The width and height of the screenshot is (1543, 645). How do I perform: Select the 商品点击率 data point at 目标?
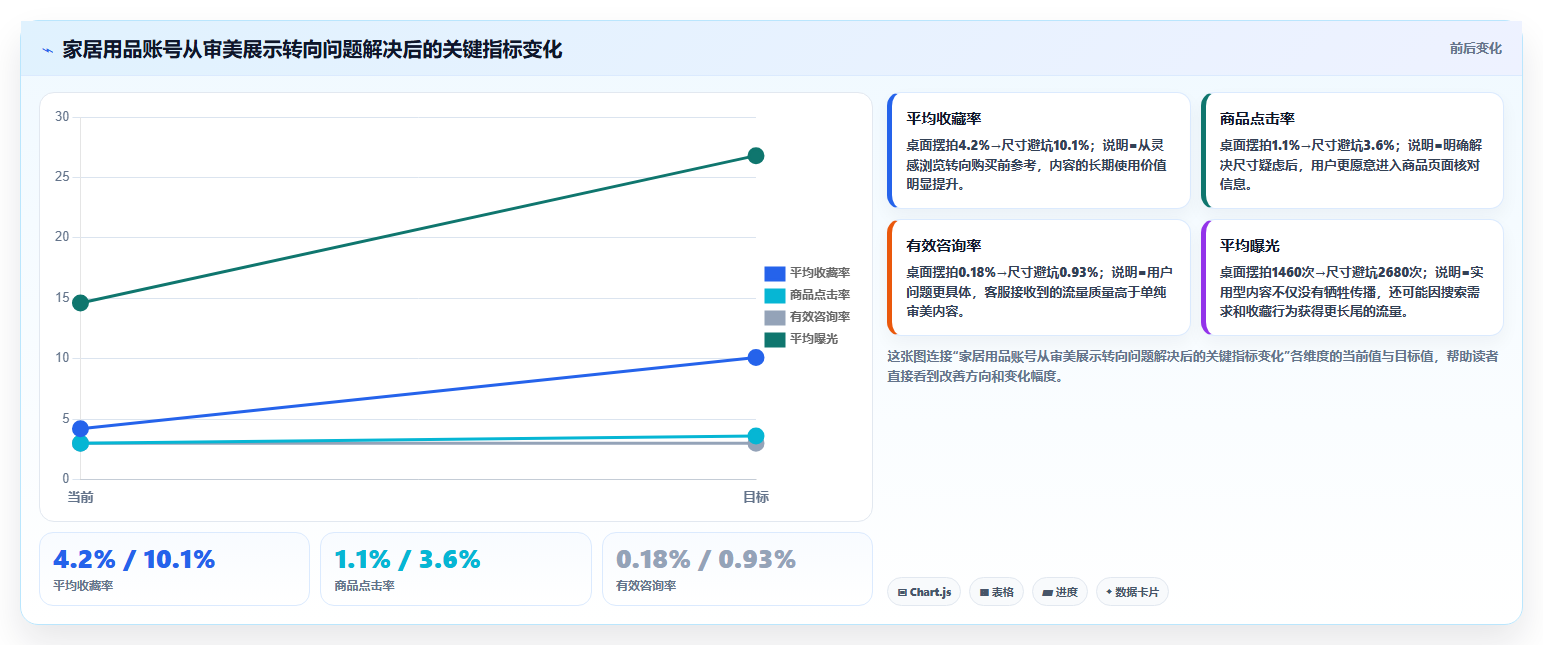(x=756, y=435)
